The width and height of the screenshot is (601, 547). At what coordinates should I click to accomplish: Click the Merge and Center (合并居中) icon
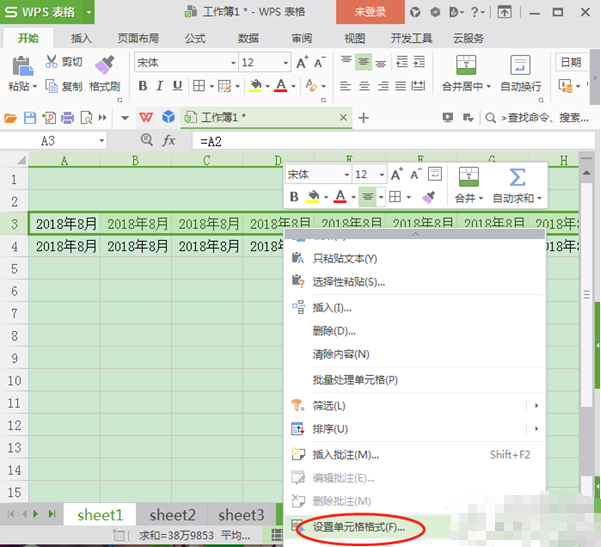pyautogui.click(x=466, y=65)
